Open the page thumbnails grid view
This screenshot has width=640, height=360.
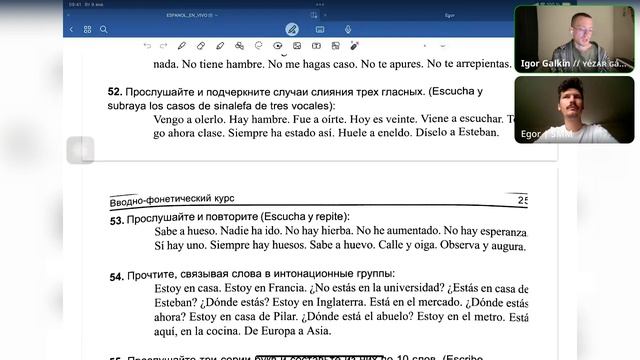pos(87,29)
